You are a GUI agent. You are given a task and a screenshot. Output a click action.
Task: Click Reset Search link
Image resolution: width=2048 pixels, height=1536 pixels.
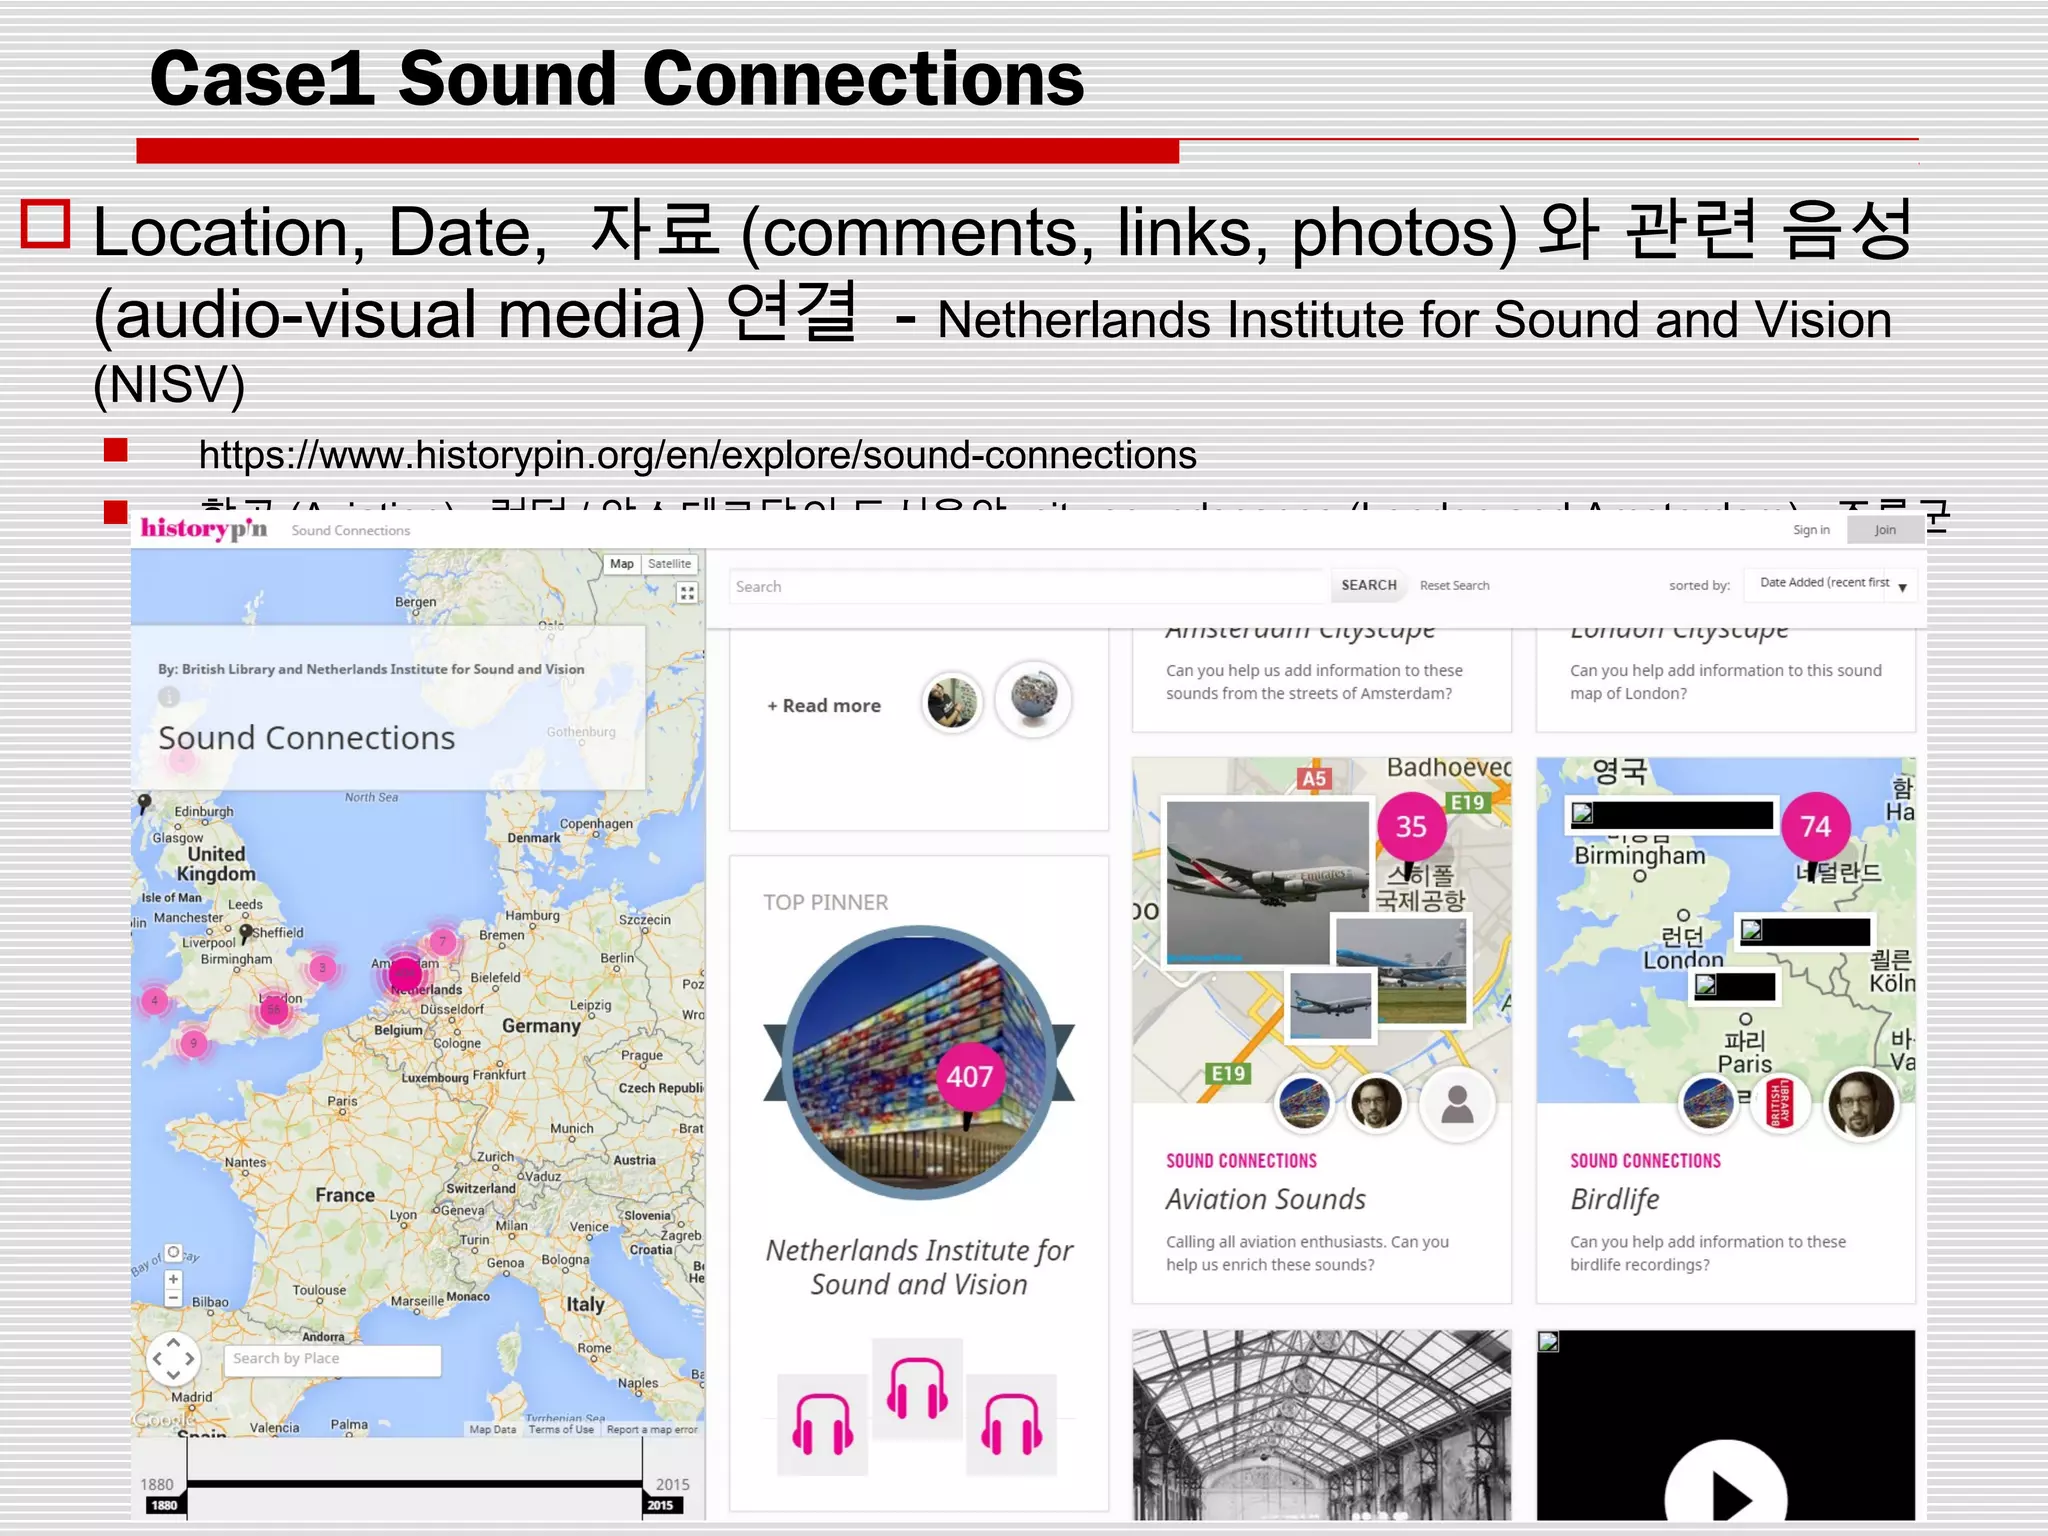(1454, 586)
